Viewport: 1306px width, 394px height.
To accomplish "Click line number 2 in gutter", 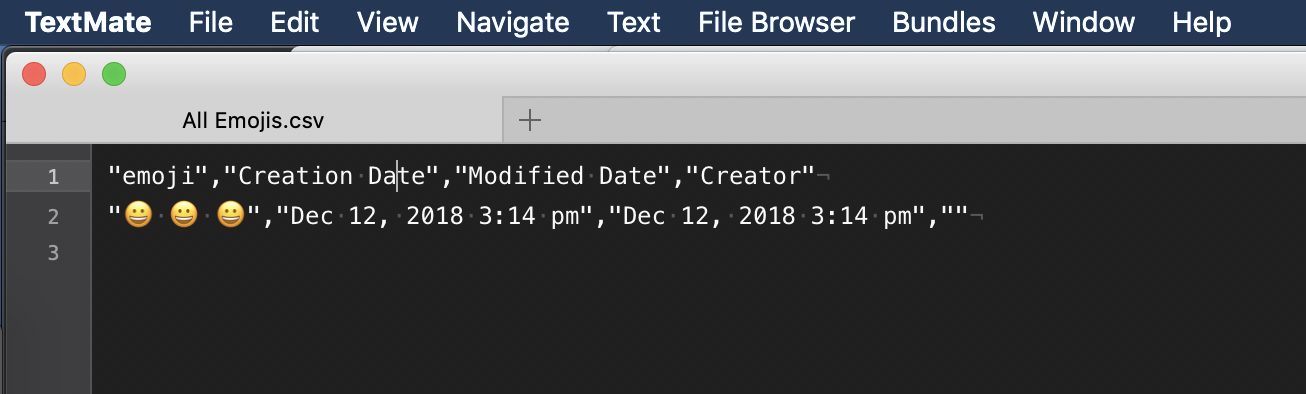I will 53,216.
